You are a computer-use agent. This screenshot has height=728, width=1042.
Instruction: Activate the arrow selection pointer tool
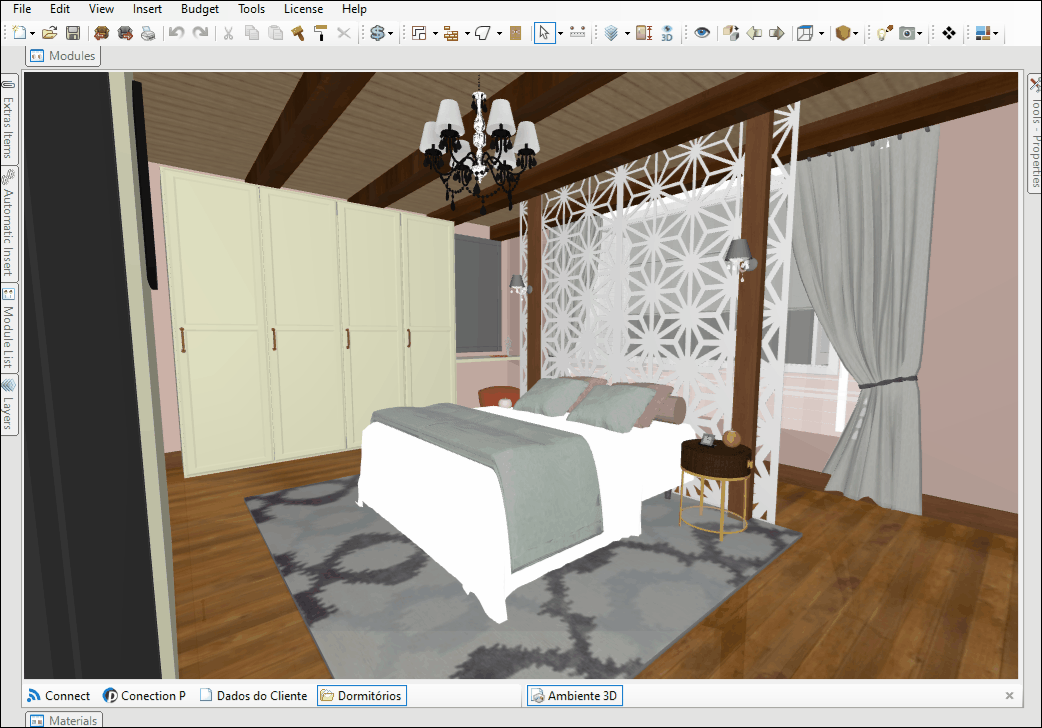click(x=544, y=33)
